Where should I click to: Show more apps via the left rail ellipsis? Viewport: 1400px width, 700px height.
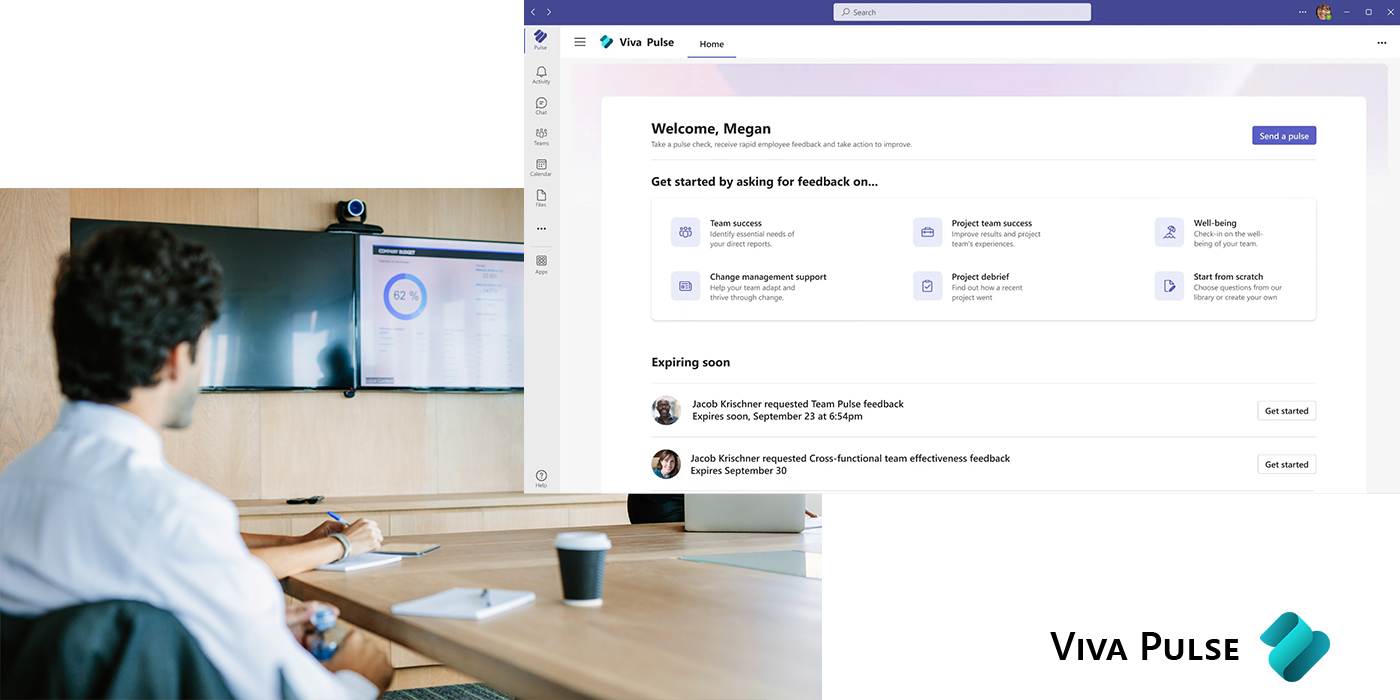(541, 229)
